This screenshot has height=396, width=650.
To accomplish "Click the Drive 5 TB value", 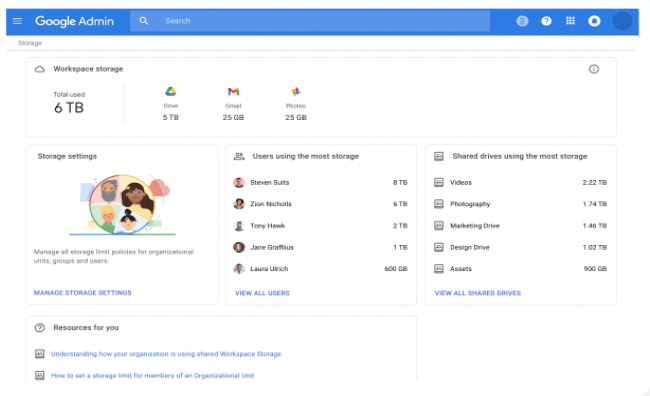I will click(170, 117).
